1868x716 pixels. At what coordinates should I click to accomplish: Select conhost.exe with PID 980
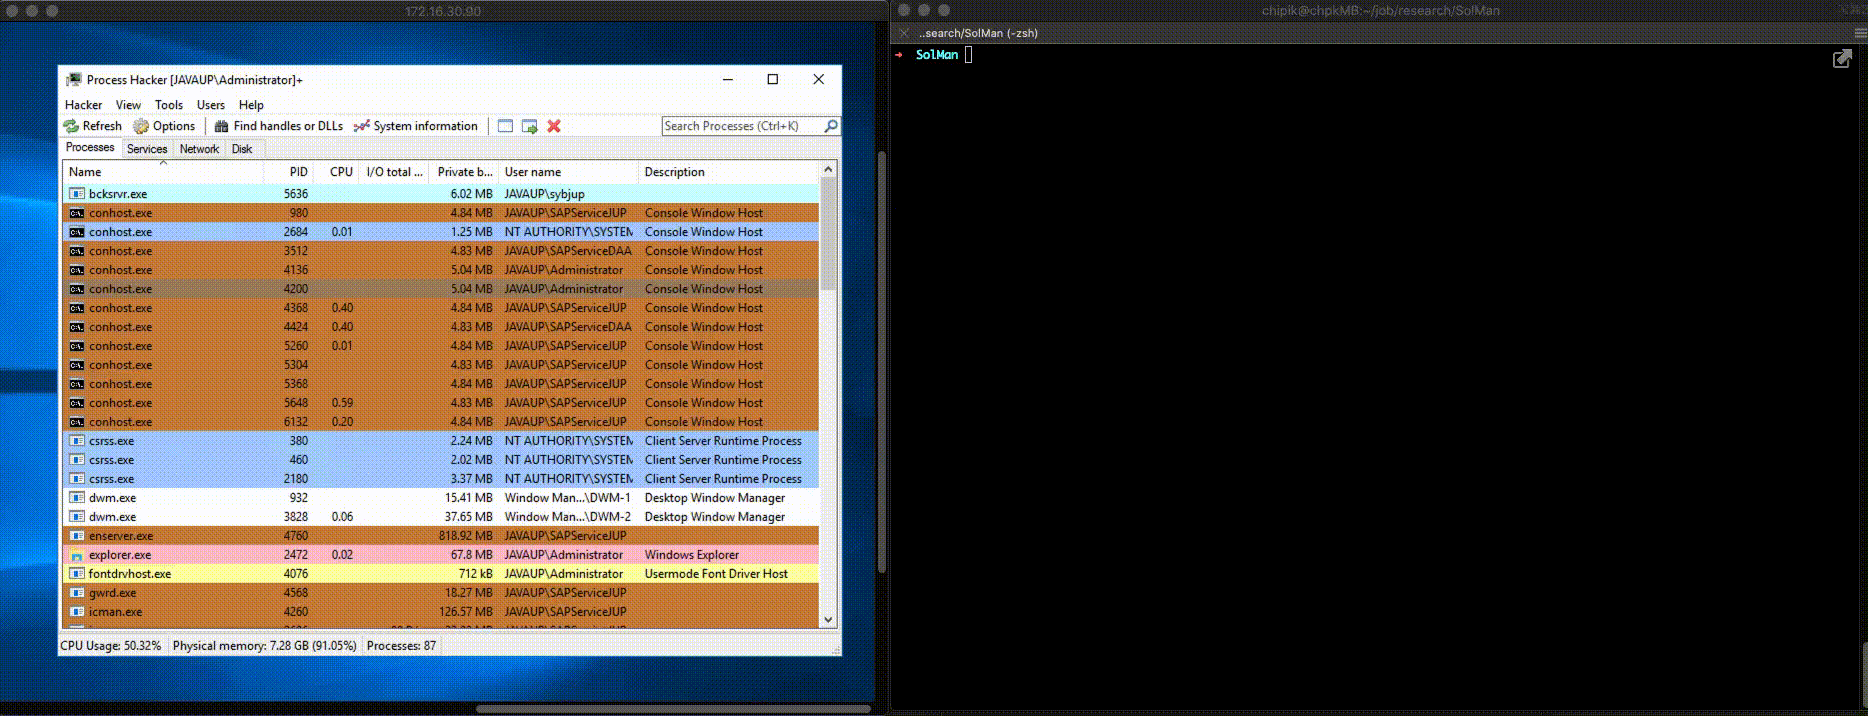pos(440,213)
